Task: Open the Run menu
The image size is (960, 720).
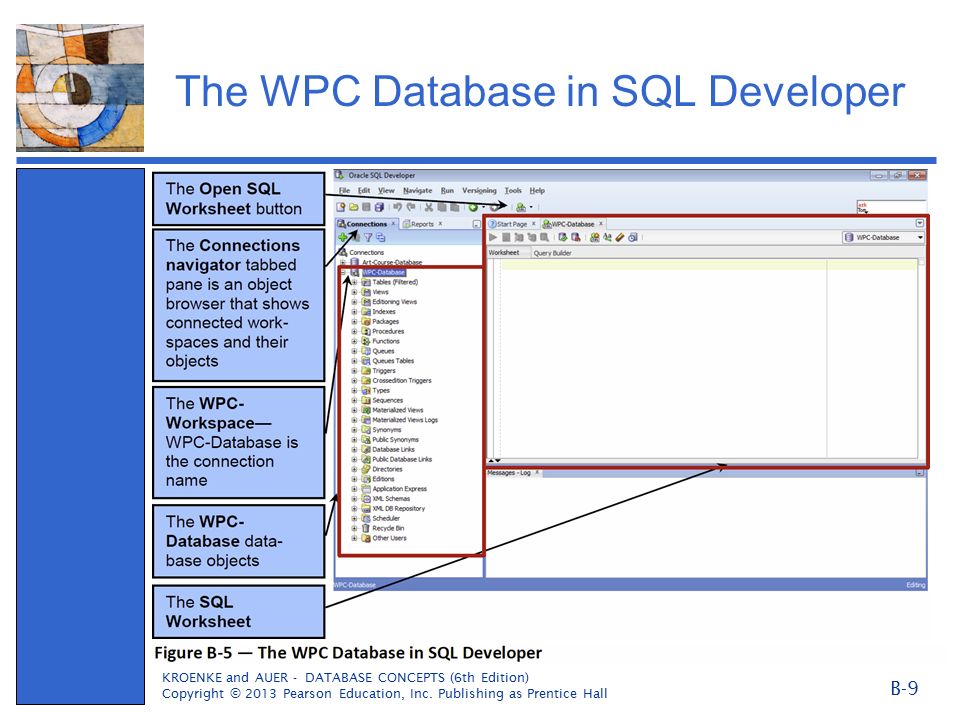Action: click(x=447, y=190)
